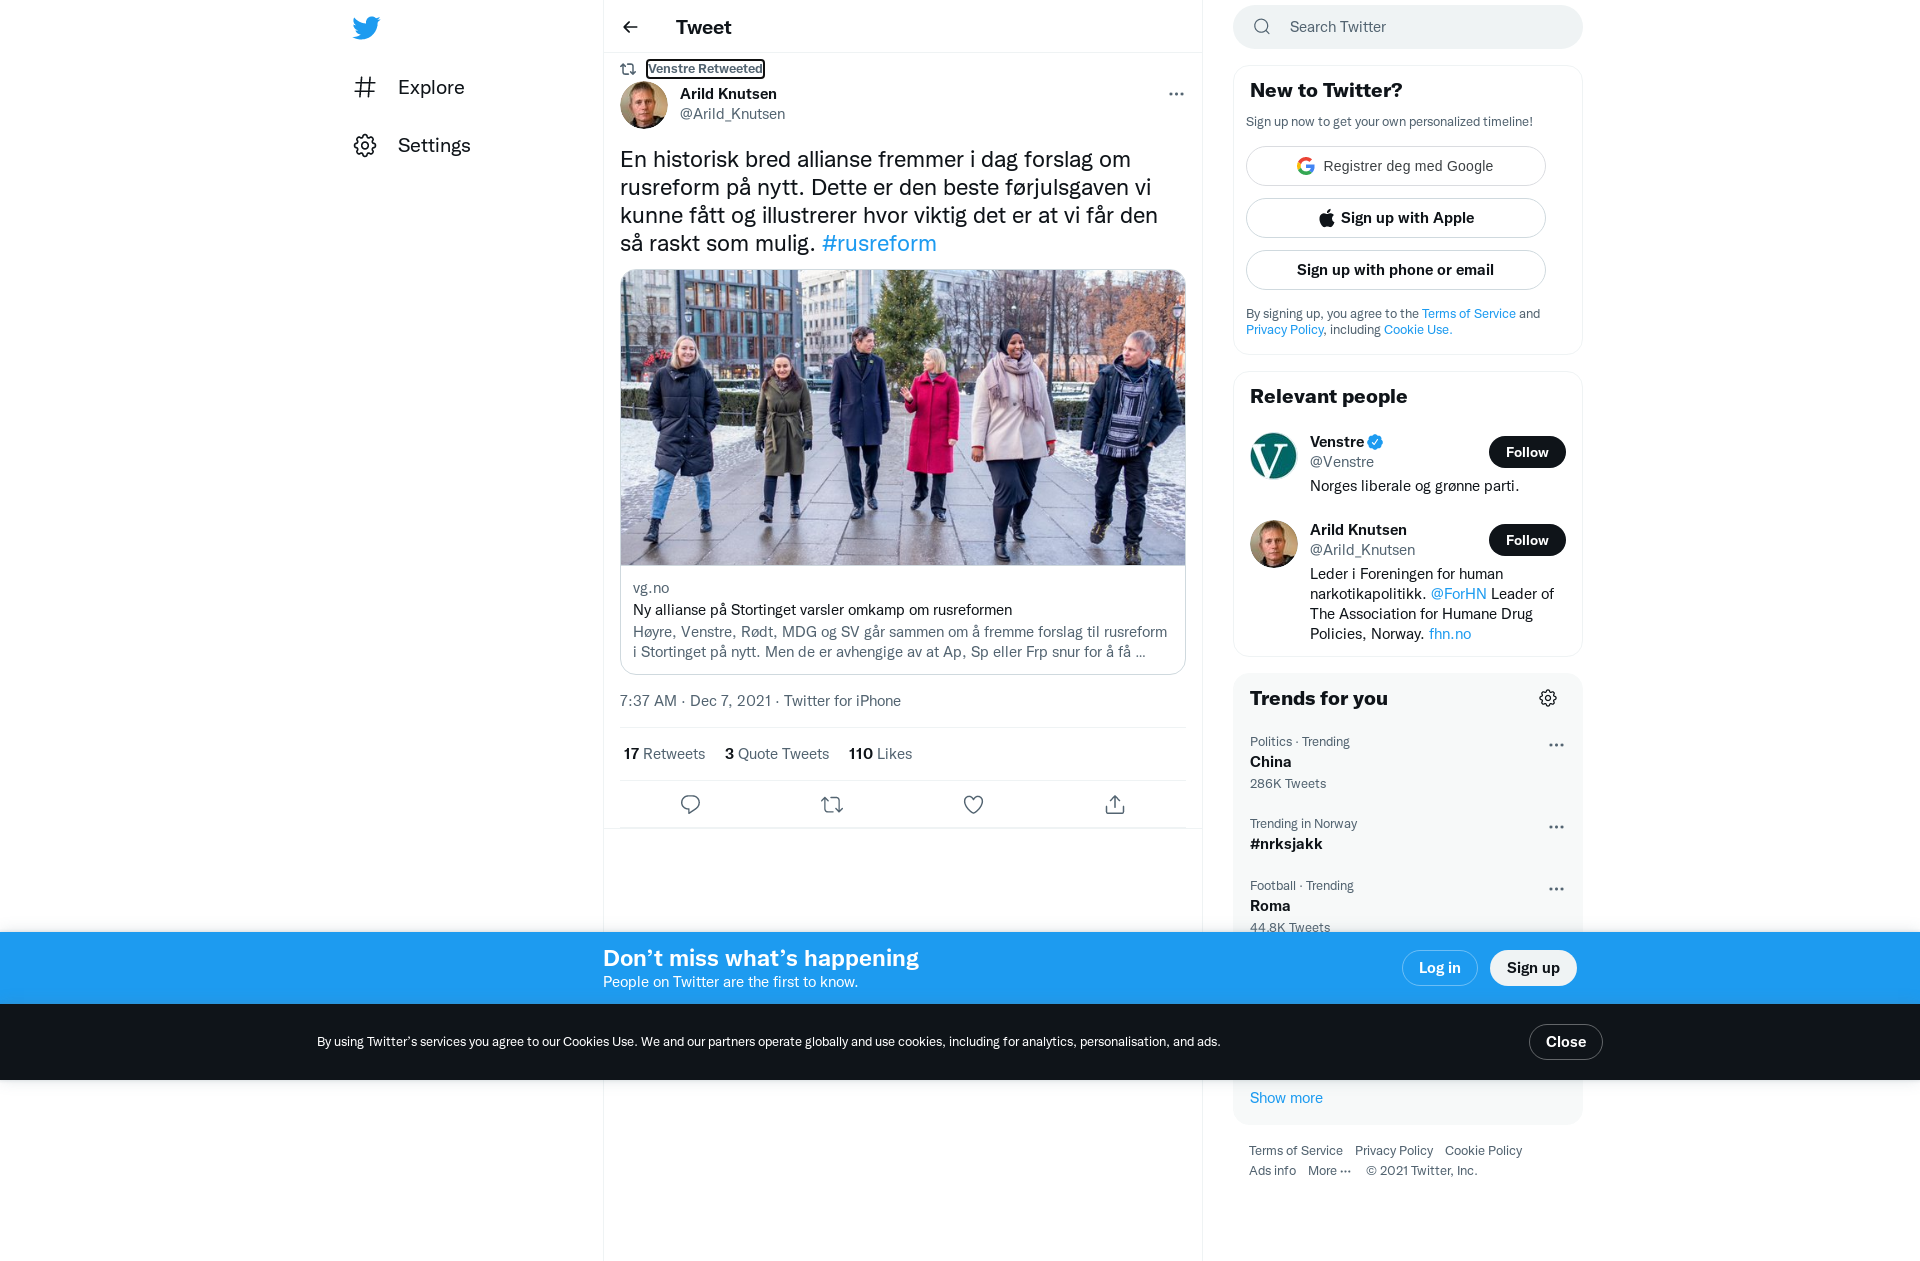Open the article headline about rusreformen
Screen dimensions: 1920x1261
[822, 610]
